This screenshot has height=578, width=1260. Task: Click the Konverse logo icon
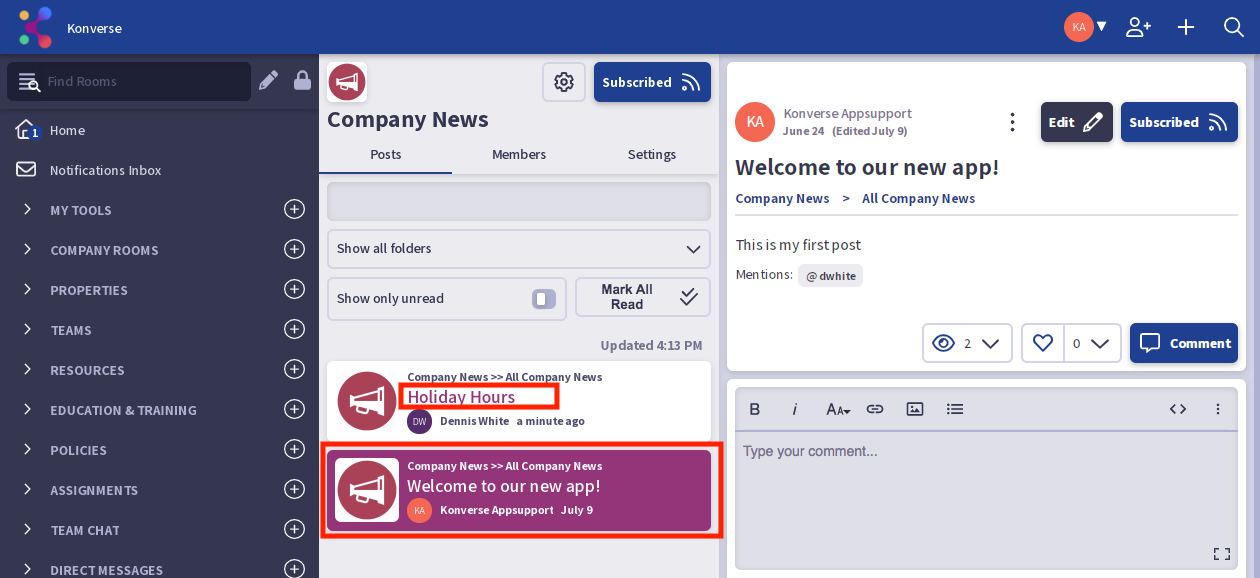[36, 27]
